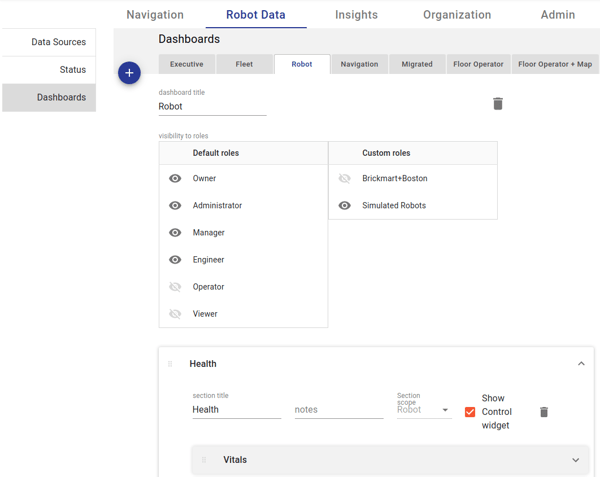Click the 'visibility to roles' label

coord(183,136)
